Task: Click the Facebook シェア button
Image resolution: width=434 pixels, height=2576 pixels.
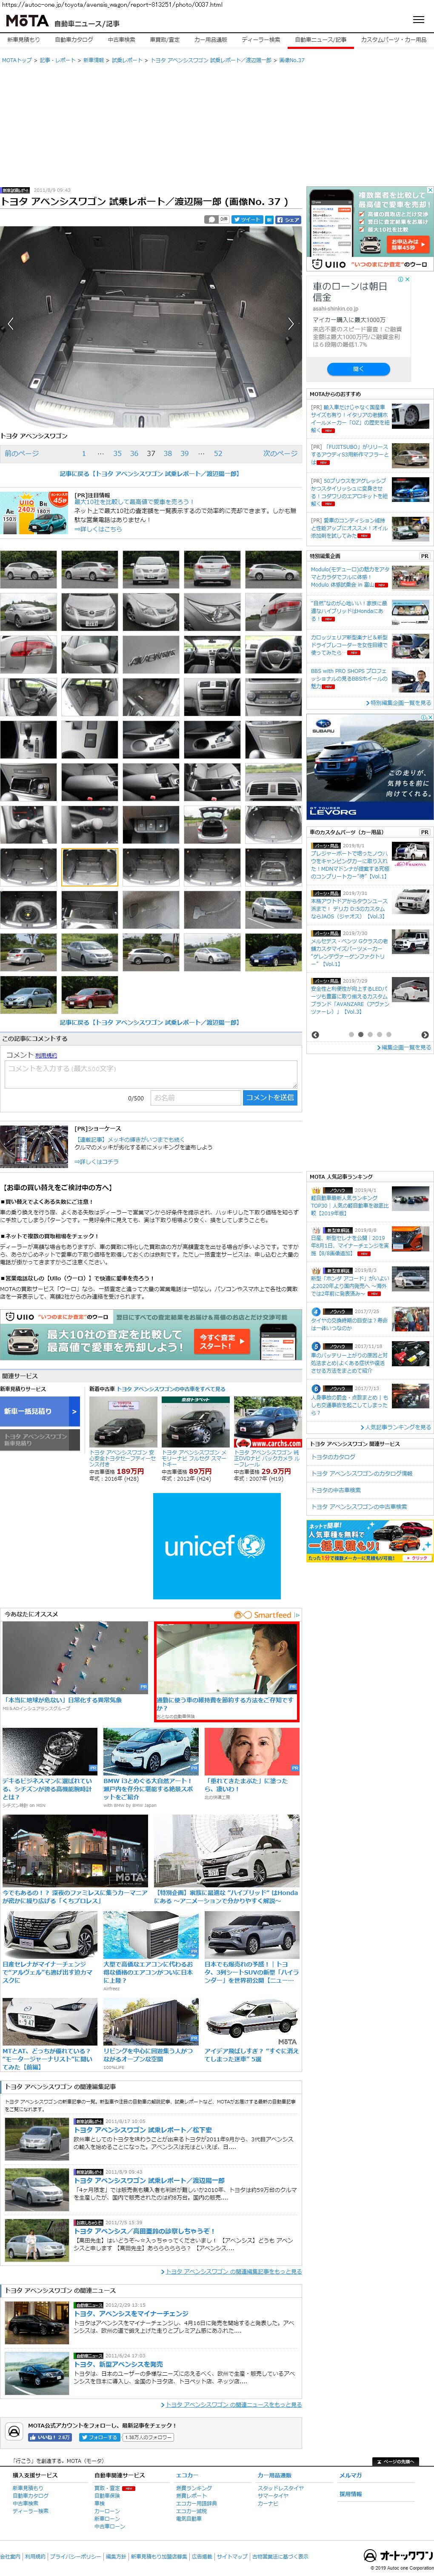Action: pos(287,219)
